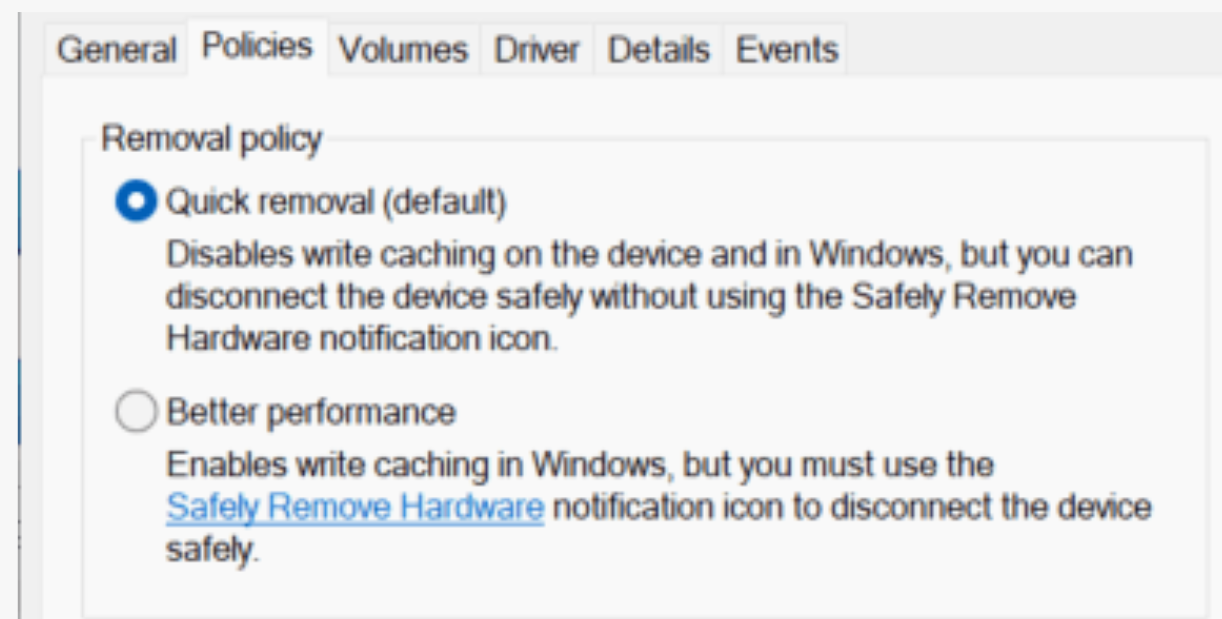Click 'notification icon to disconnect the device' text
This screenshot has height=619, width=1222.
coord(851,508)
